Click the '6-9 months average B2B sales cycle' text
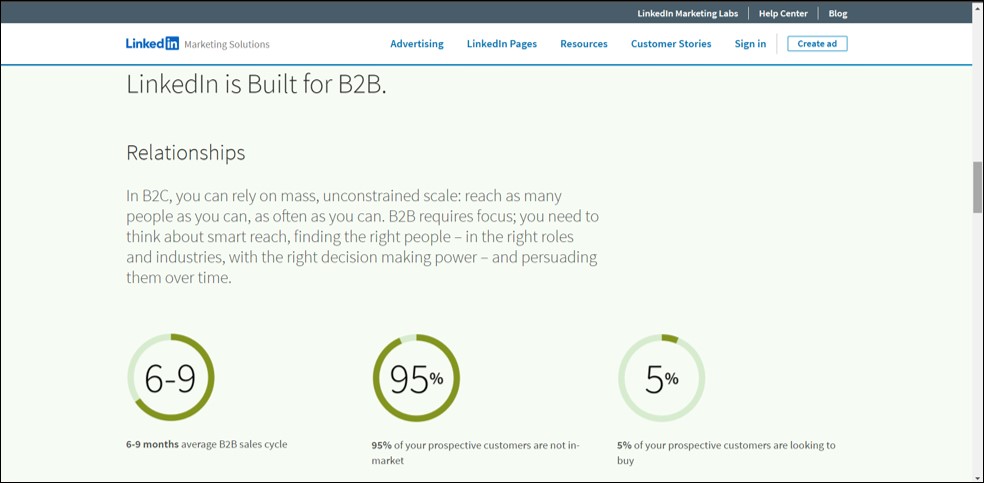 (206, 445)
